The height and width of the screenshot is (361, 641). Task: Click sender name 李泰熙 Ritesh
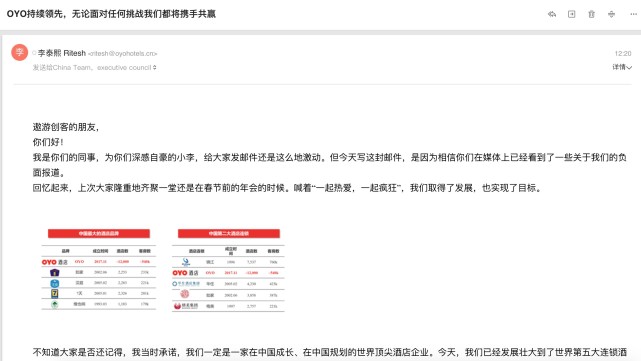point(62,53)
